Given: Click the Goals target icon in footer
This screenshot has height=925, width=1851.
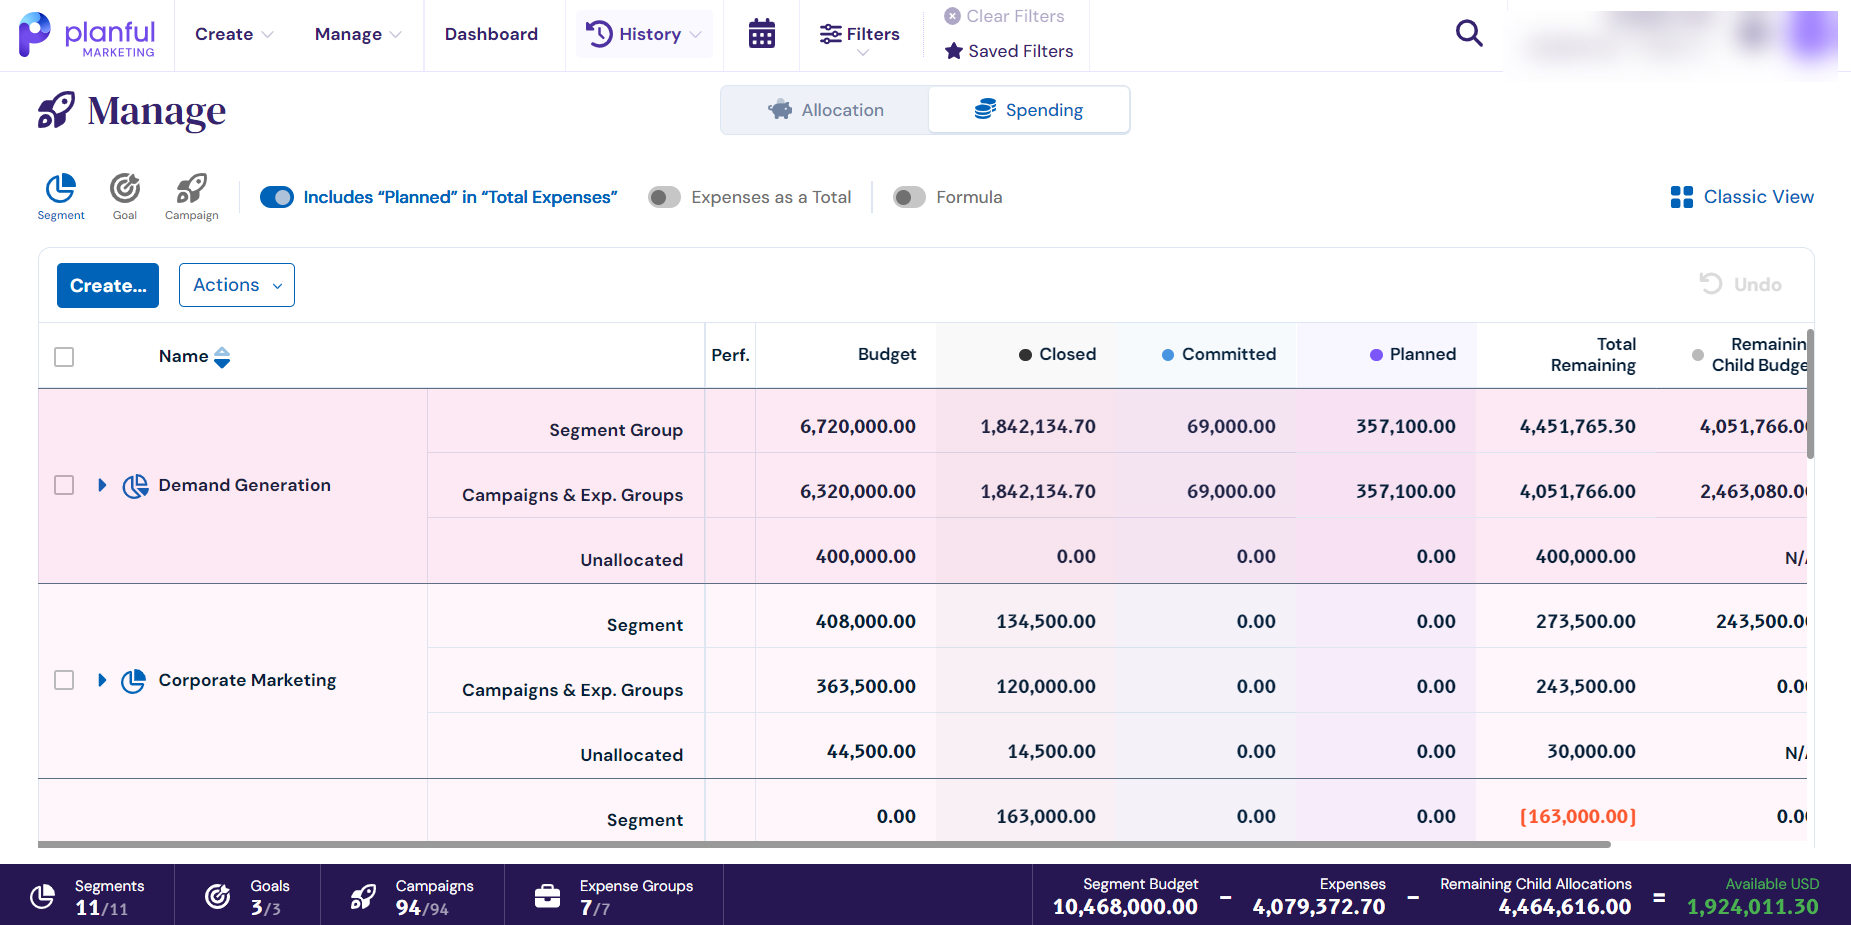Looking at the screenshot, I should point(218,897).
